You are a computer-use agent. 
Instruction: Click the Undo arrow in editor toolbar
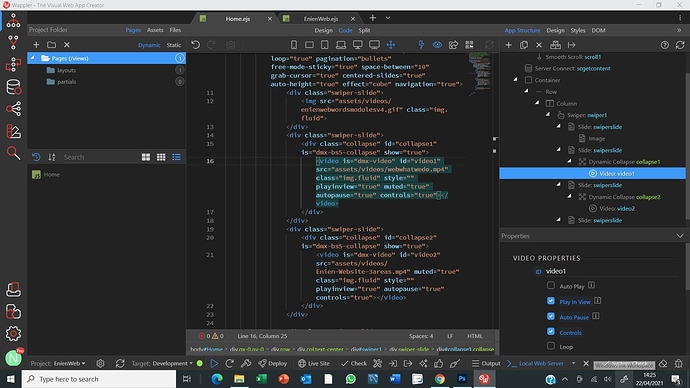coord(195,45)
